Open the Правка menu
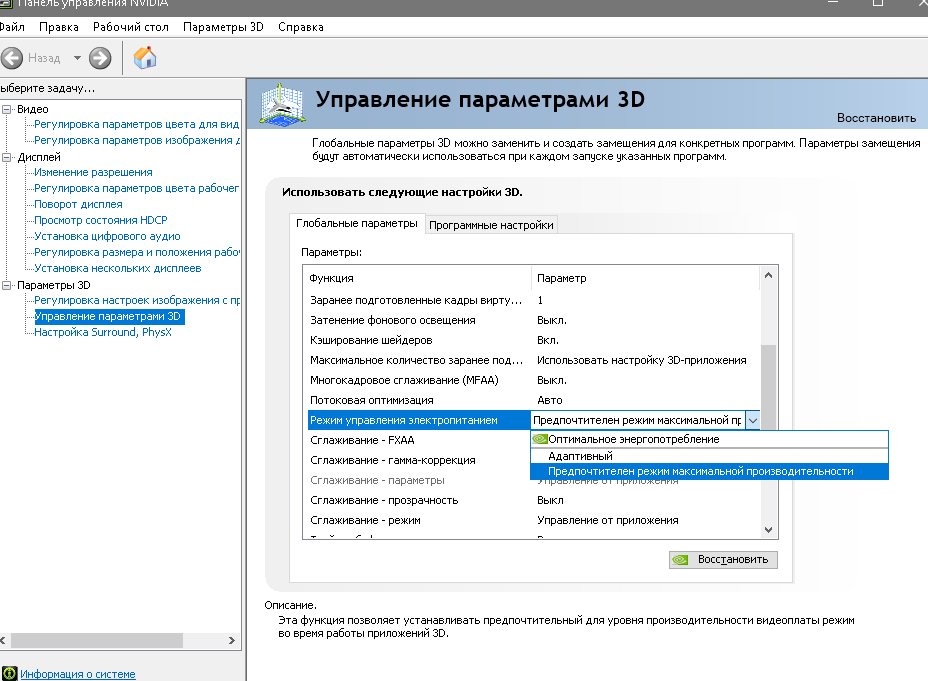 59,27
